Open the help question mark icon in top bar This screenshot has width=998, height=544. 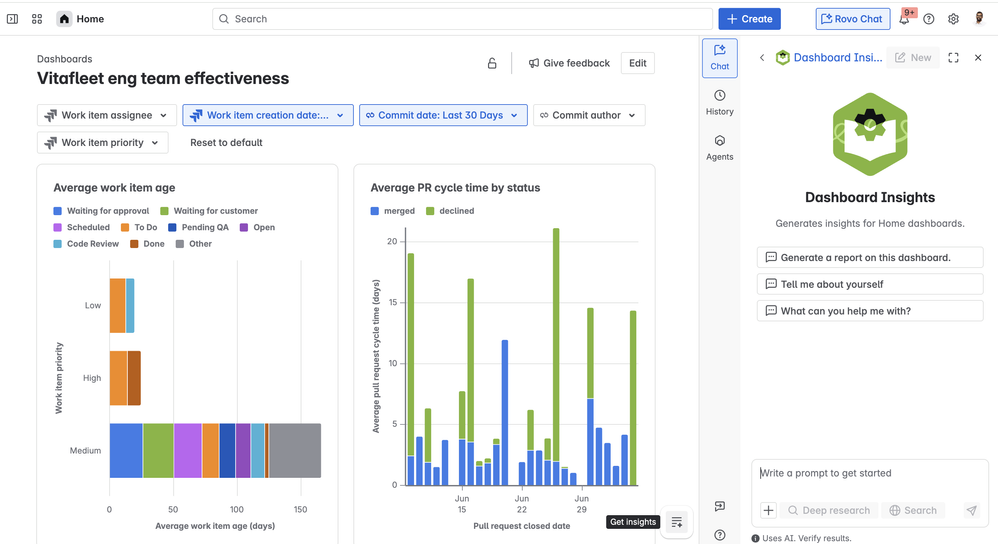pyautogui.click(x=929, y=19)
